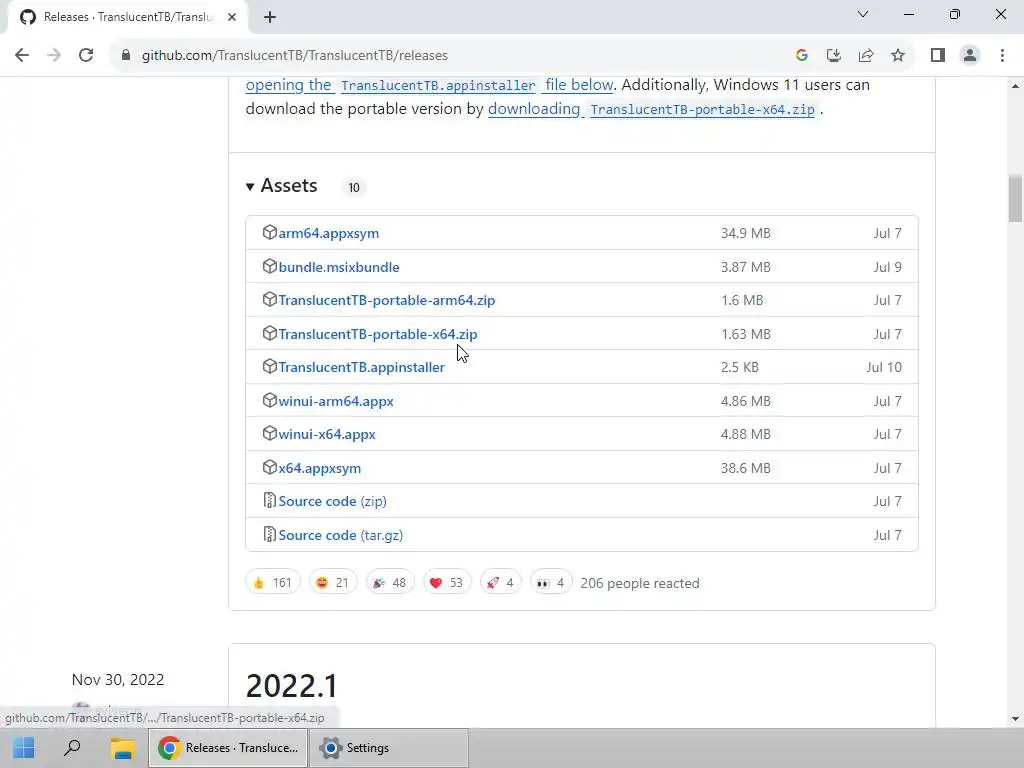Close the Releases TranslucentTB tab
The image size is (1024, 768).
point(232,18)
